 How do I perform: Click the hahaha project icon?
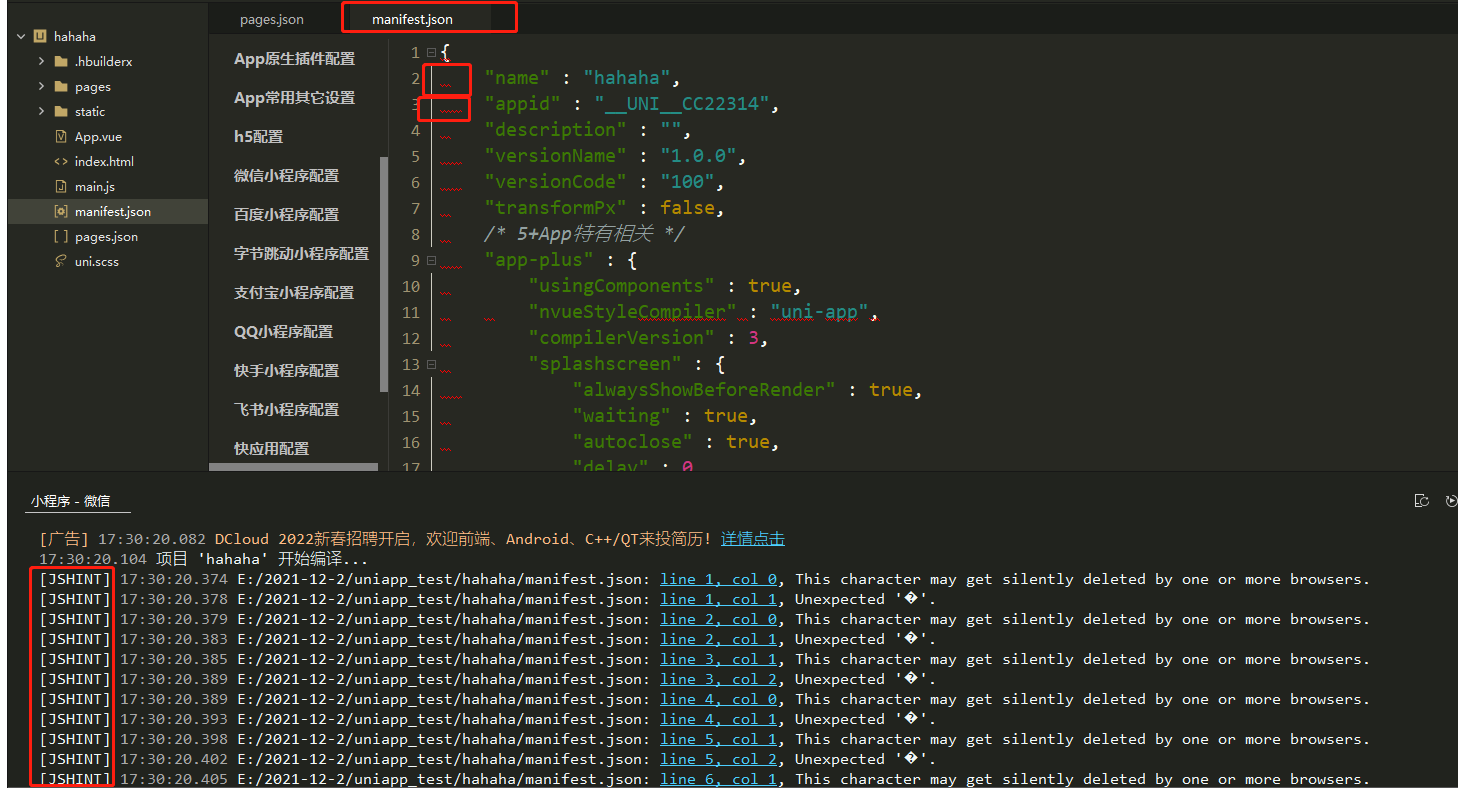(x=40, y=36)
